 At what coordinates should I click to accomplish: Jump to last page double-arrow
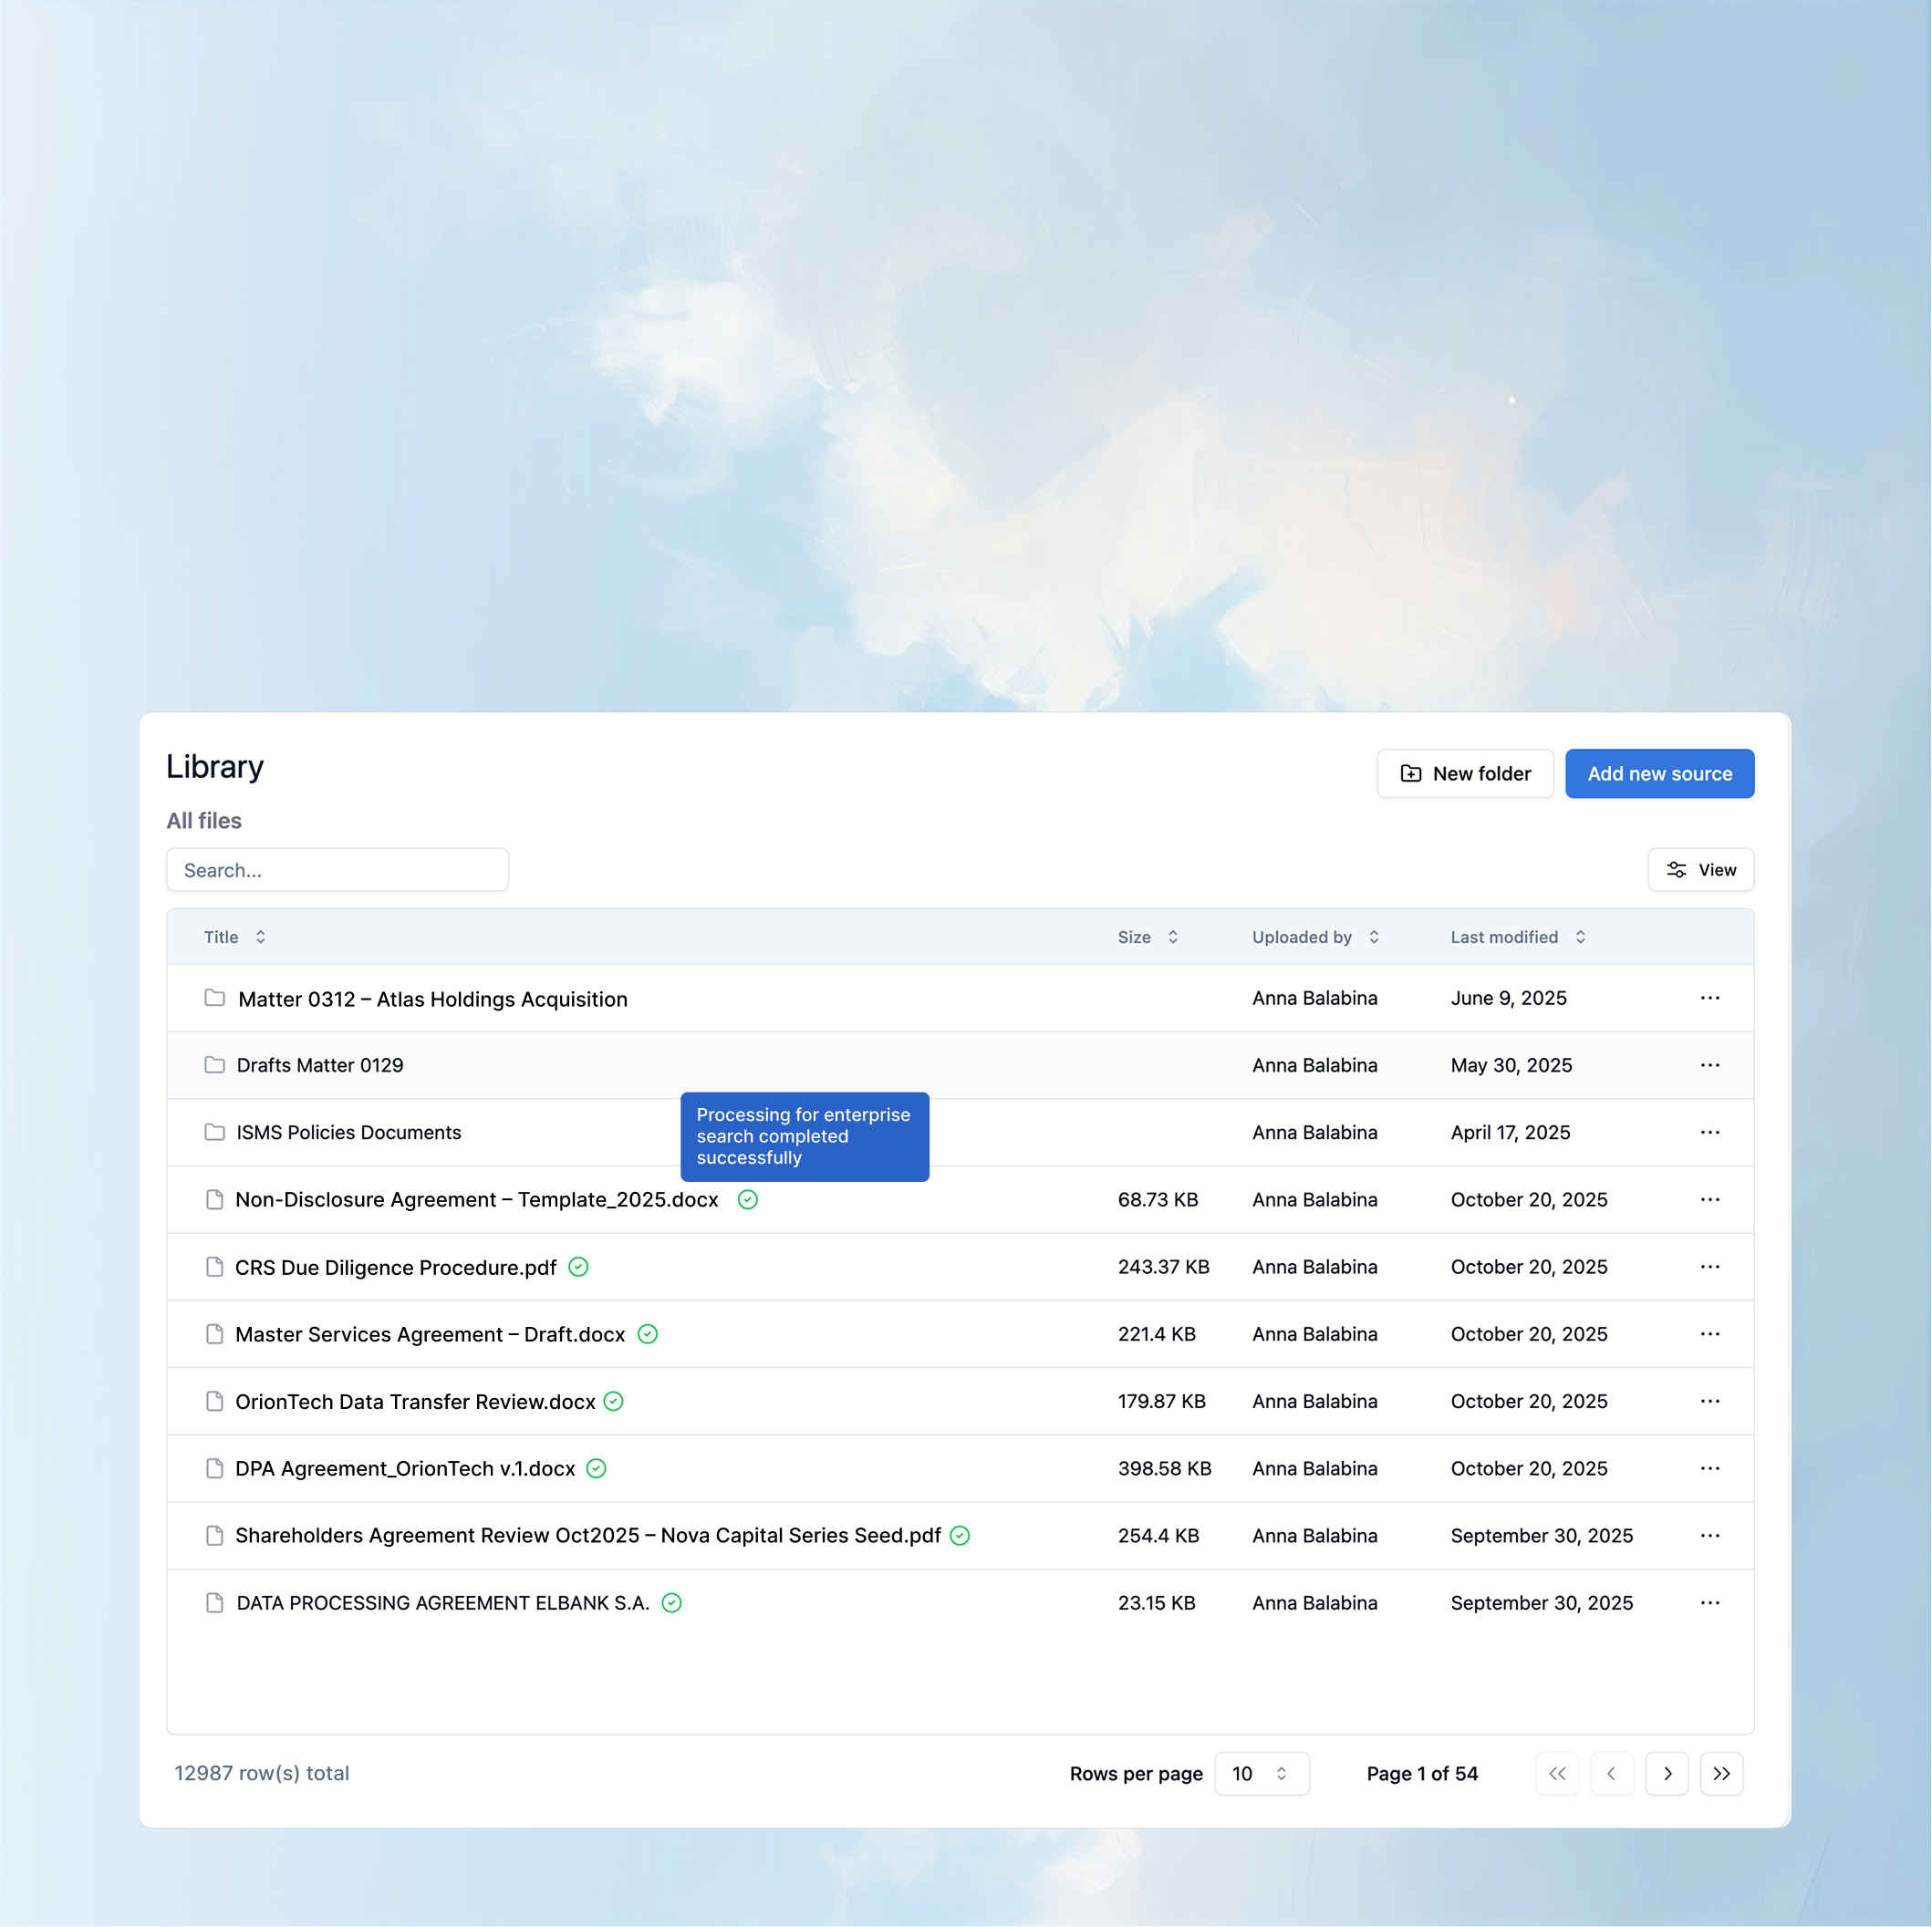(1721, 1773)
